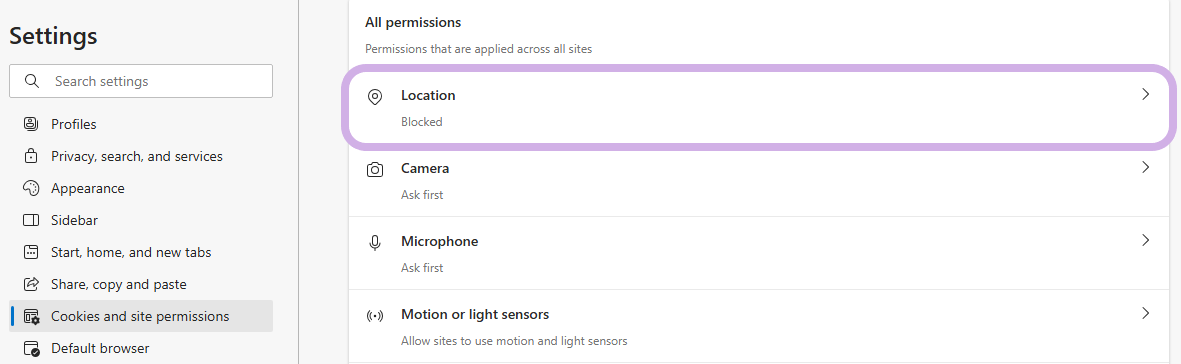Click the Microphone icon
The image size is (1181, 364).
[x=374, y=243]
